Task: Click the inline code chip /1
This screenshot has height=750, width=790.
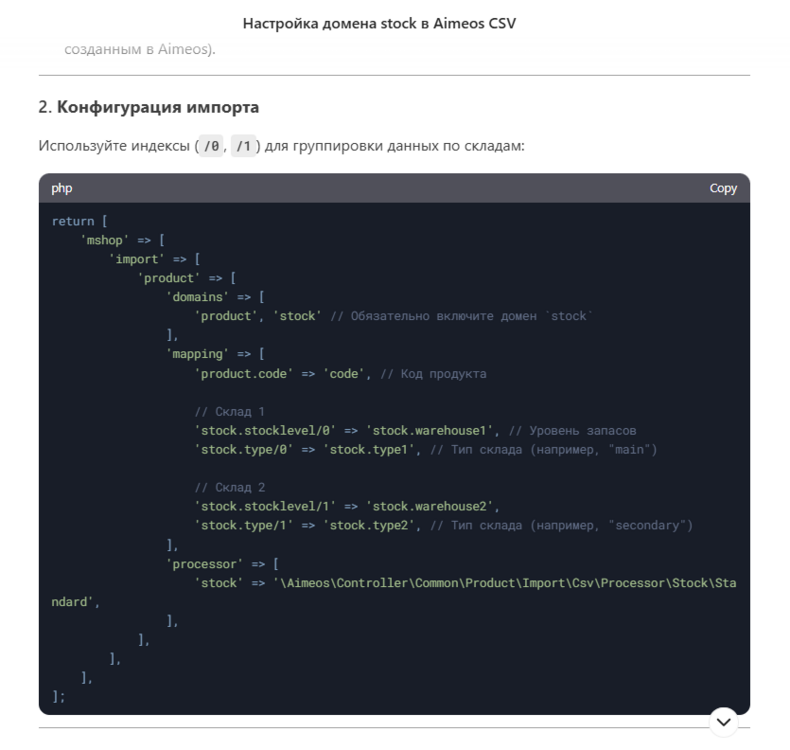Action: click(x=243, y=146)
